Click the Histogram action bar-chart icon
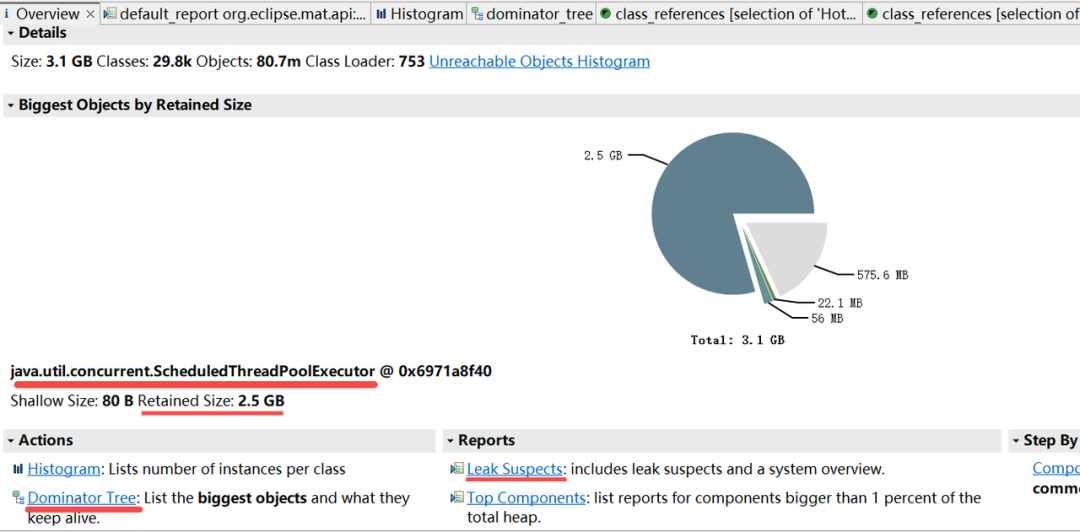 click(19, 469)
